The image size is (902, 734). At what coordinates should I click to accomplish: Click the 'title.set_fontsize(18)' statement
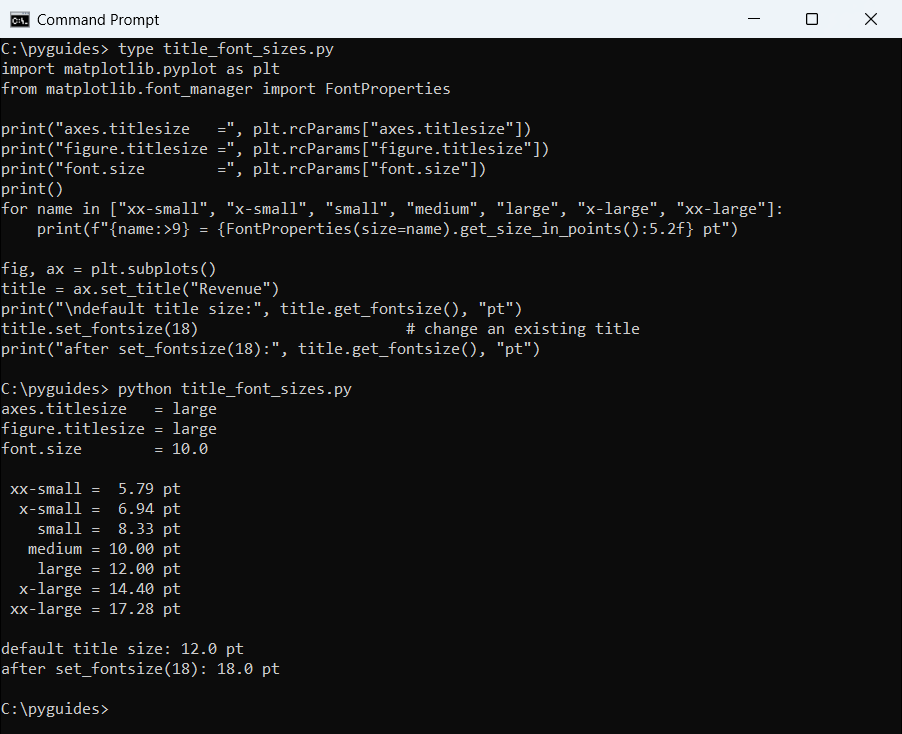tap(100, 329)
